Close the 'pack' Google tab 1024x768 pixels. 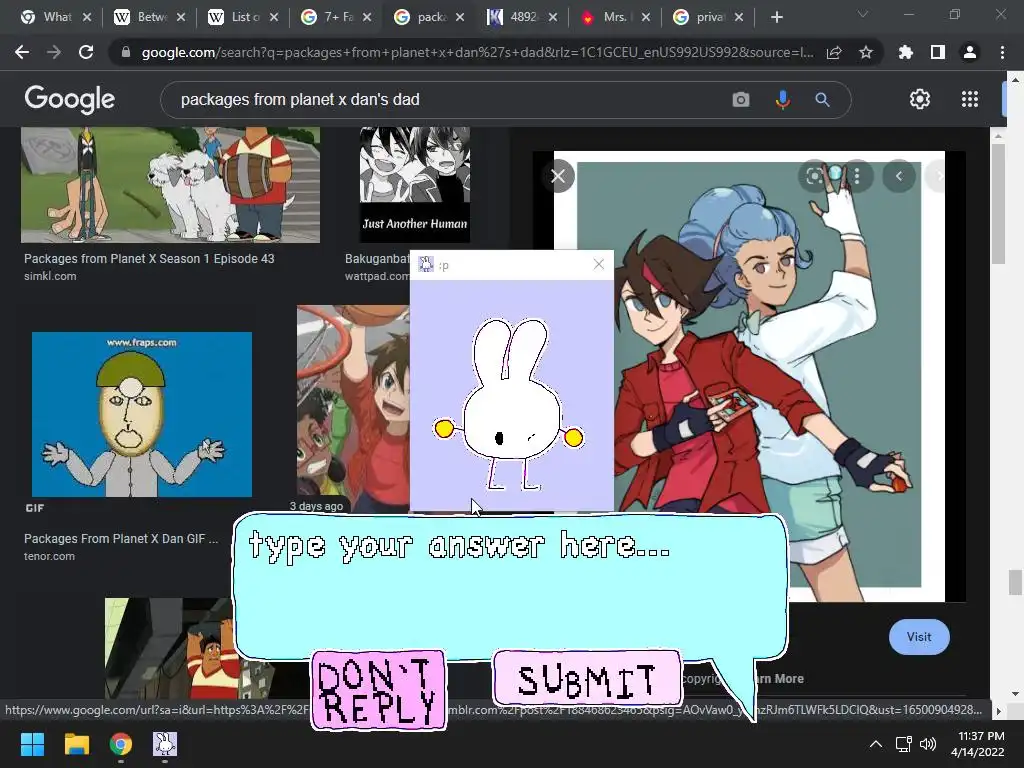[460, 17]
